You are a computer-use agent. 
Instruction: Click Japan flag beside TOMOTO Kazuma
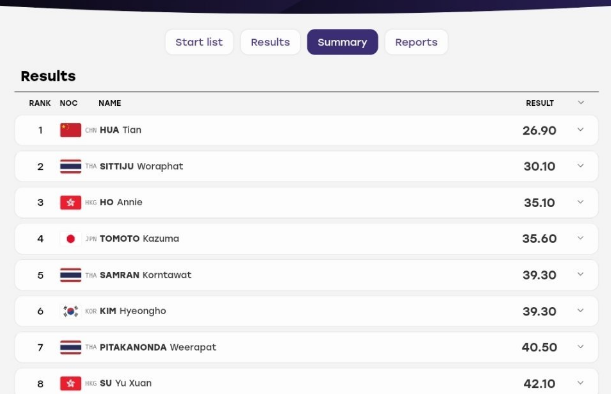coord(71,239)
